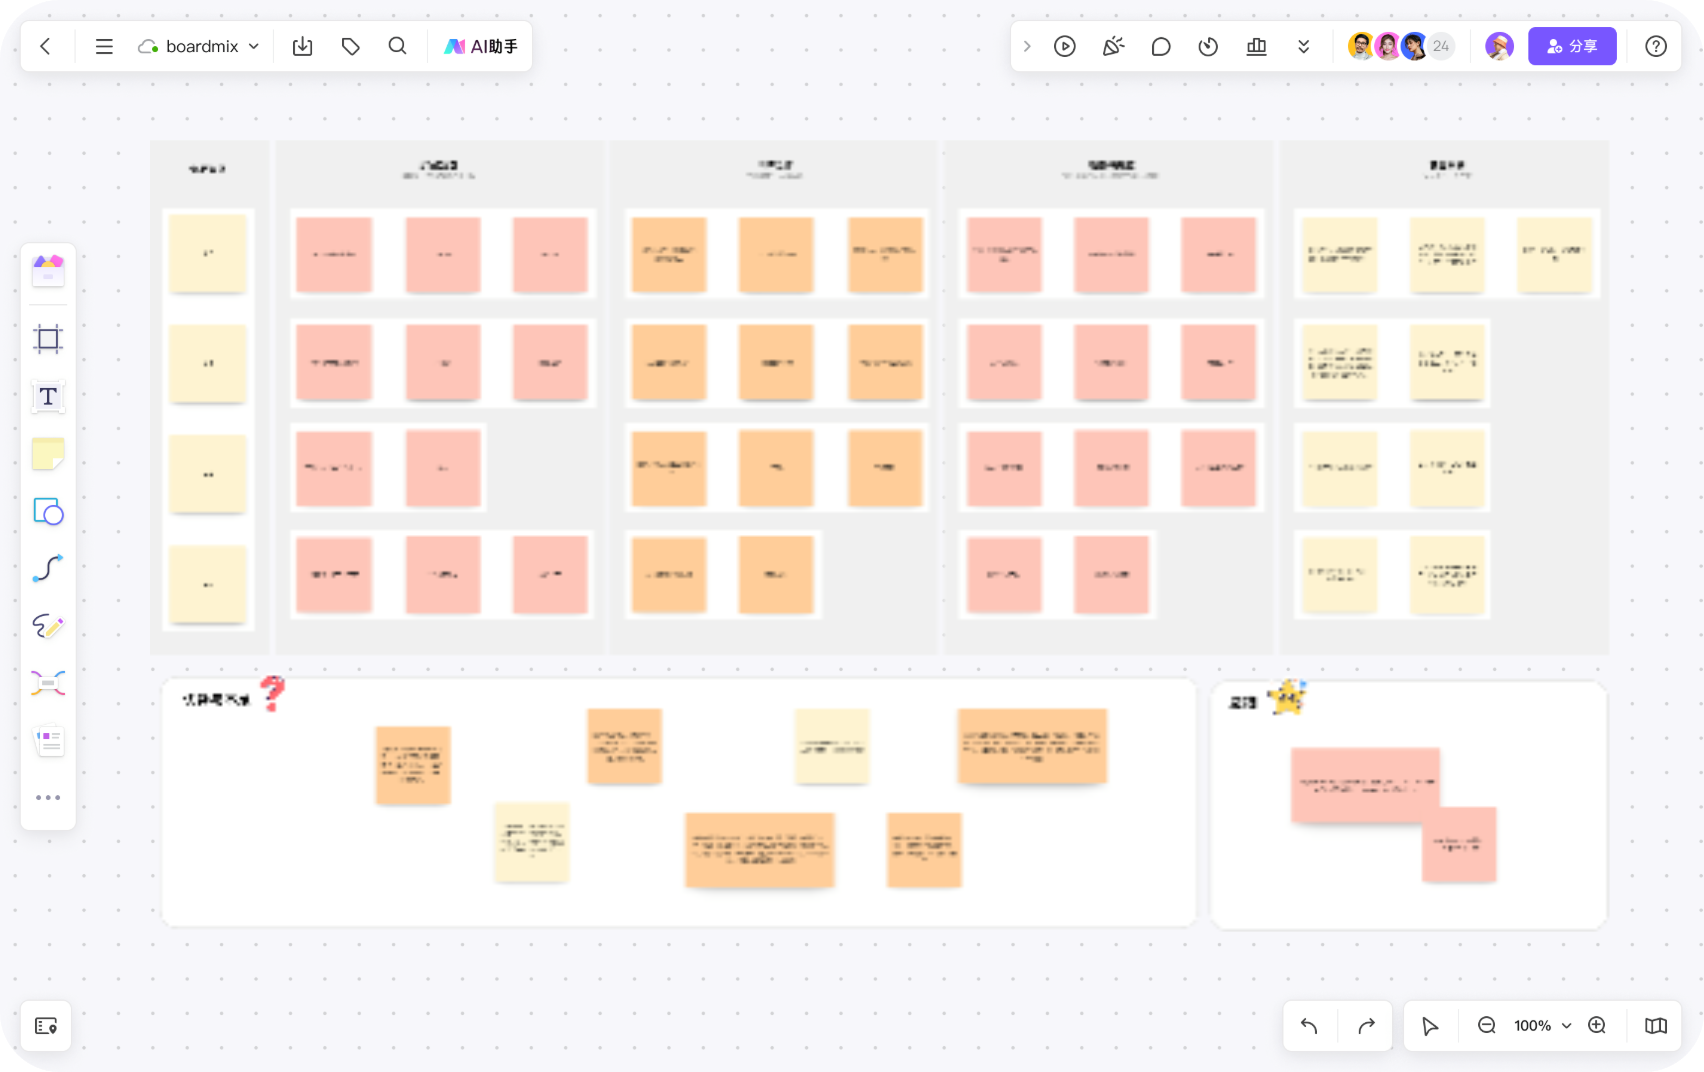Show the 24 collaborators badge
The height and width of the screenshot is (1072, 1704).
[x=1441, y=46]
